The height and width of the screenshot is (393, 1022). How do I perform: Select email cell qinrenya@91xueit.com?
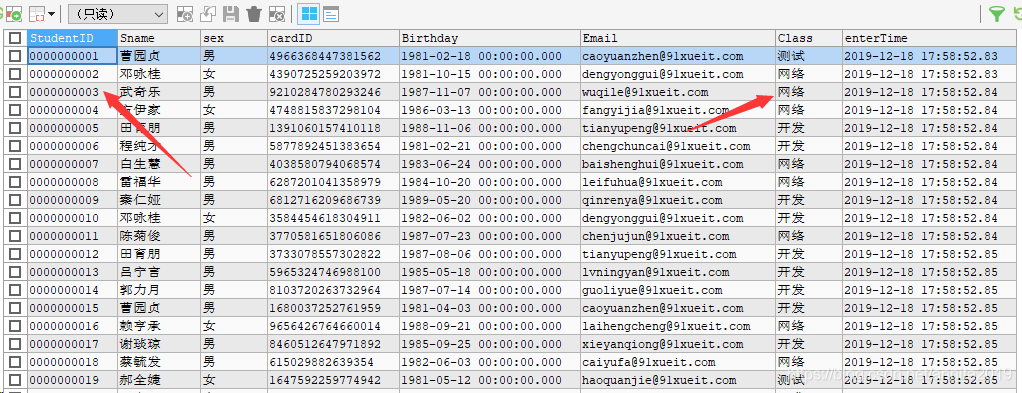tap(678, 200)
